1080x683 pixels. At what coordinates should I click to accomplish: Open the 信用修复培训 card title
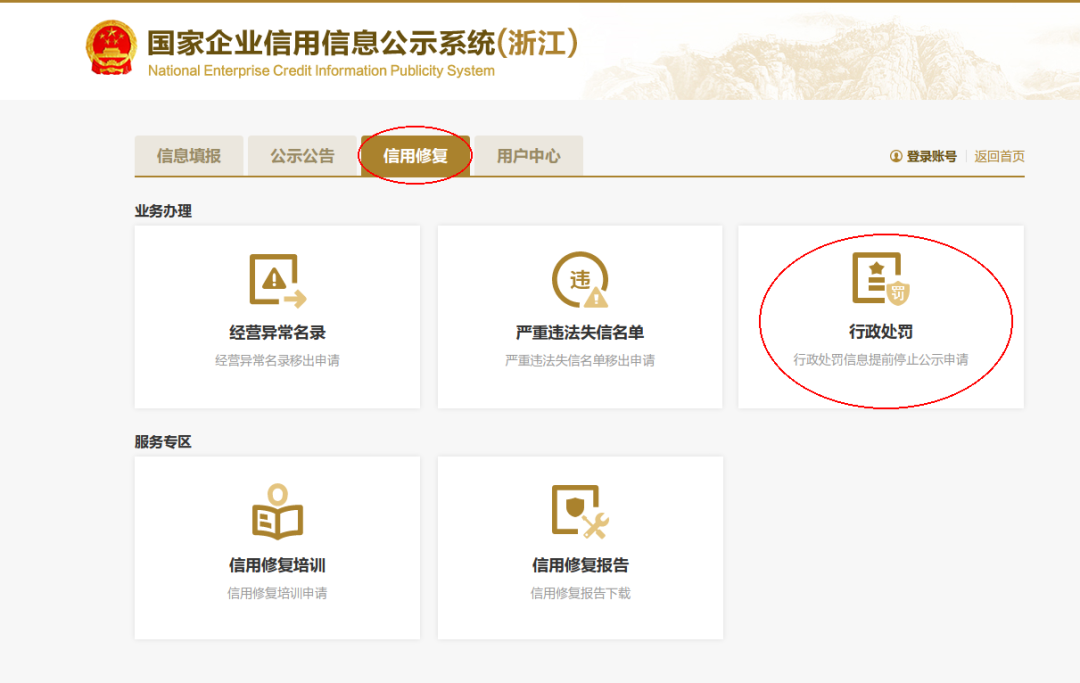(x=277, y=565)
